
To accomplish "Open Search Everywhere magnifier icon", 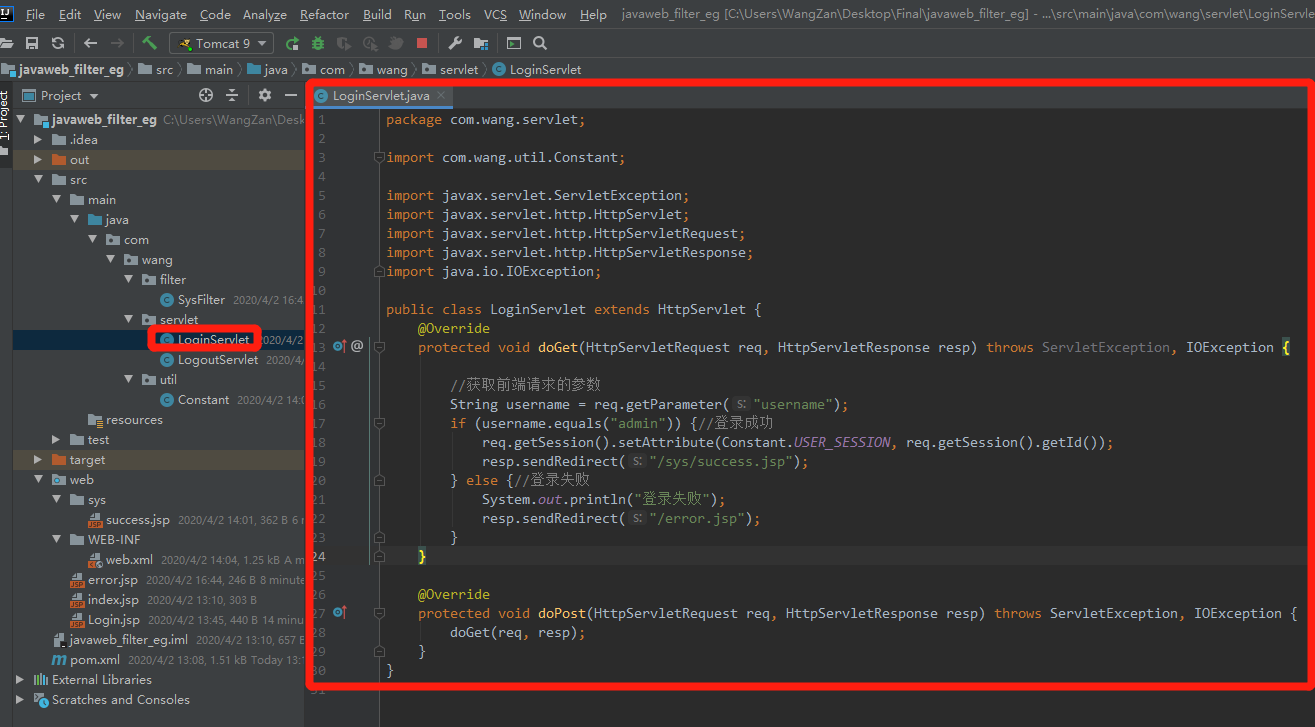I will pos(540,43).
